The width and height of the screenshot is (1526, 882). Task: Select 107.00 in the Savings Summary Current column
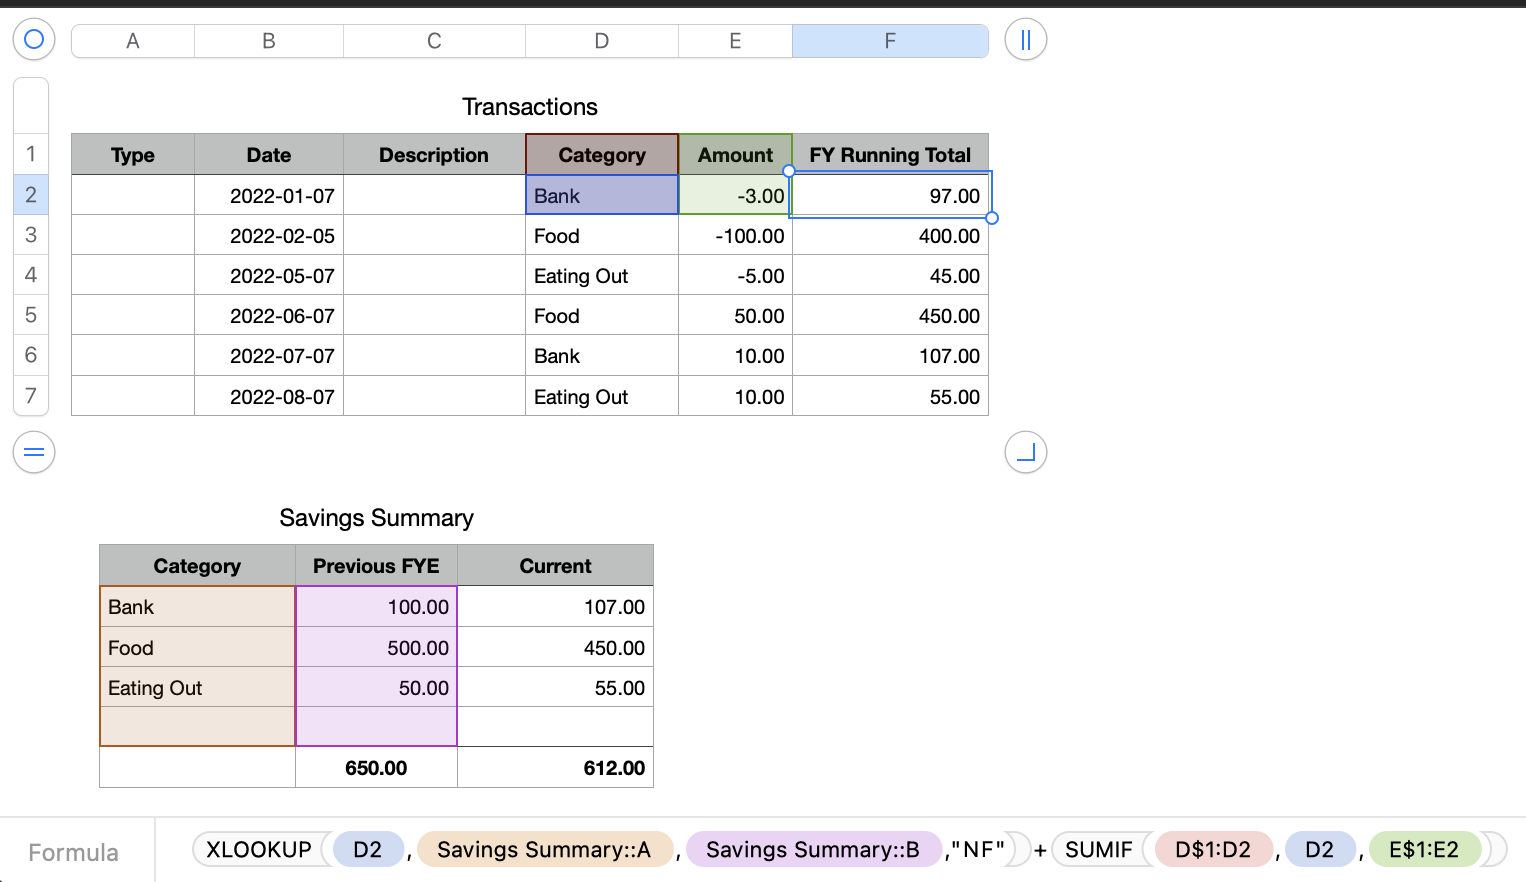coord(555,606)
